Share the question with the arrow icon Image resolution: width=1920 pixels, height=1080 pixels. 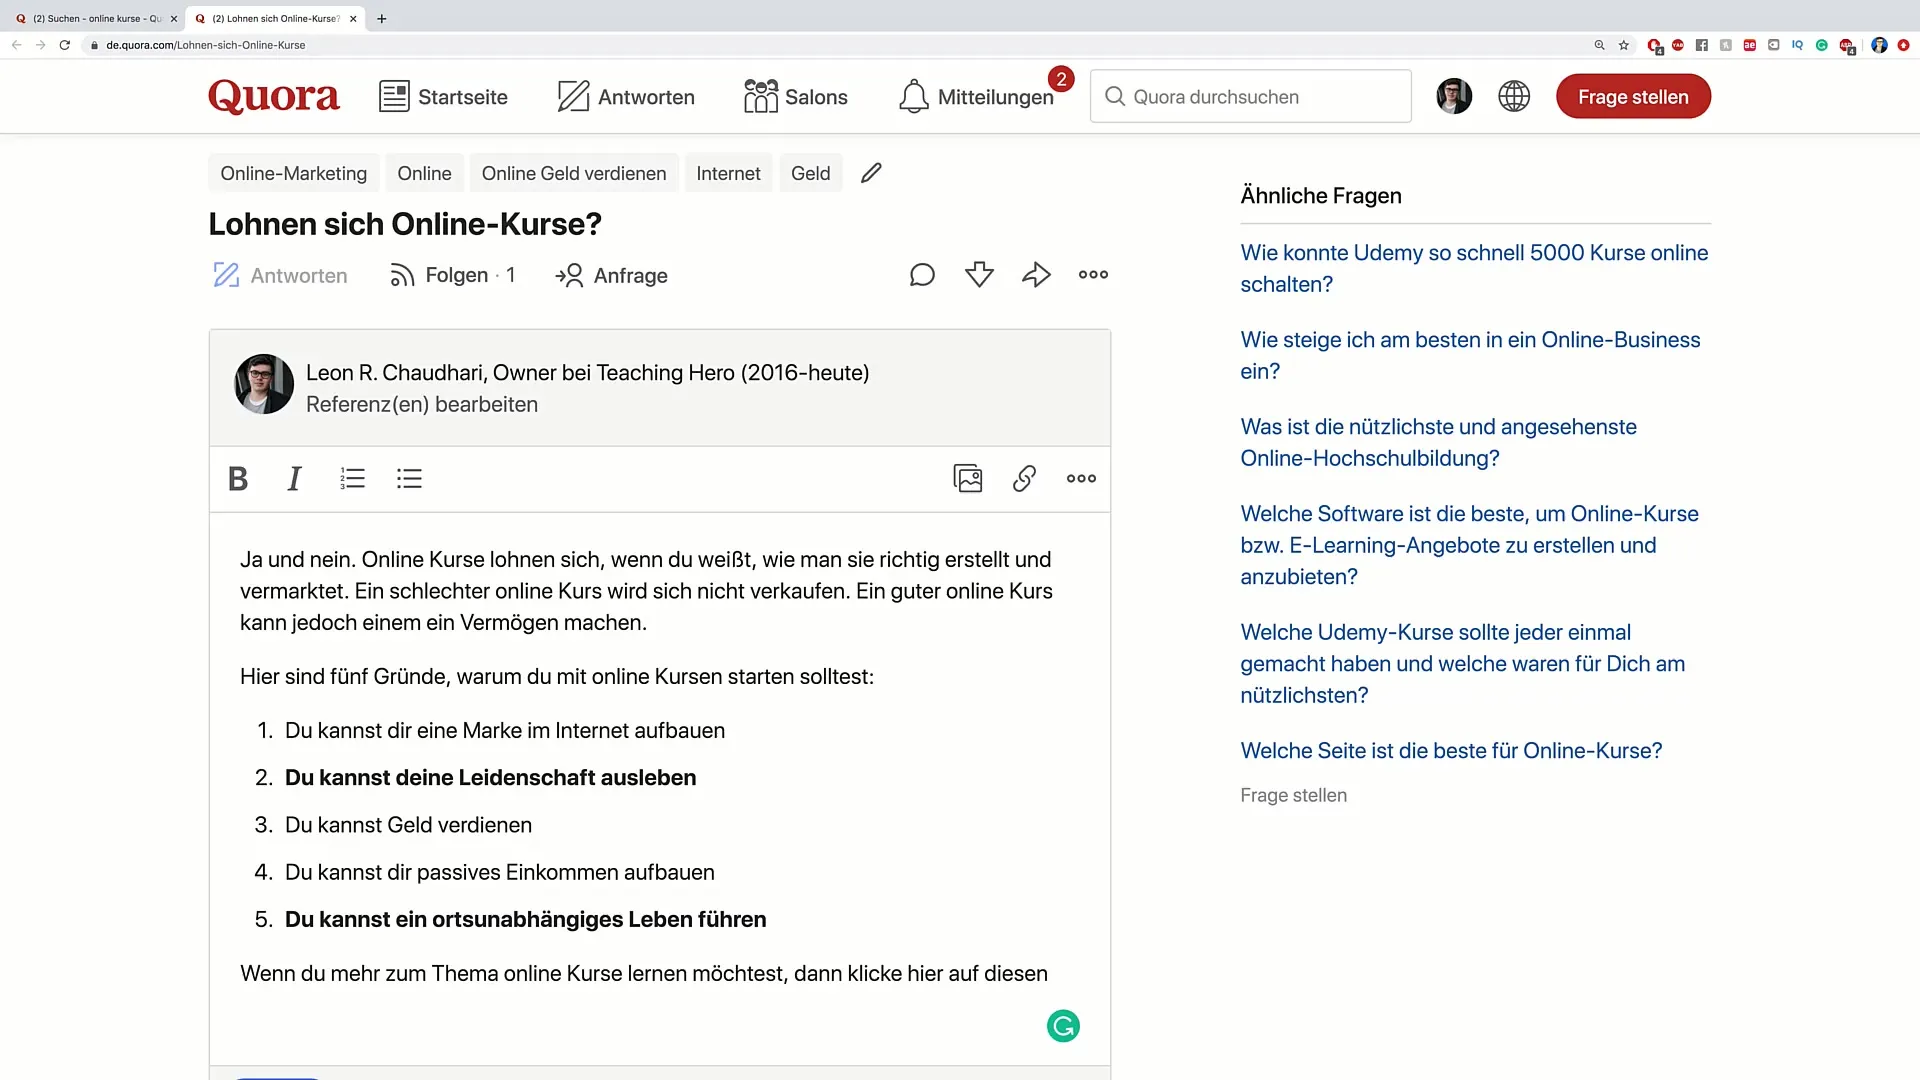1036,274
